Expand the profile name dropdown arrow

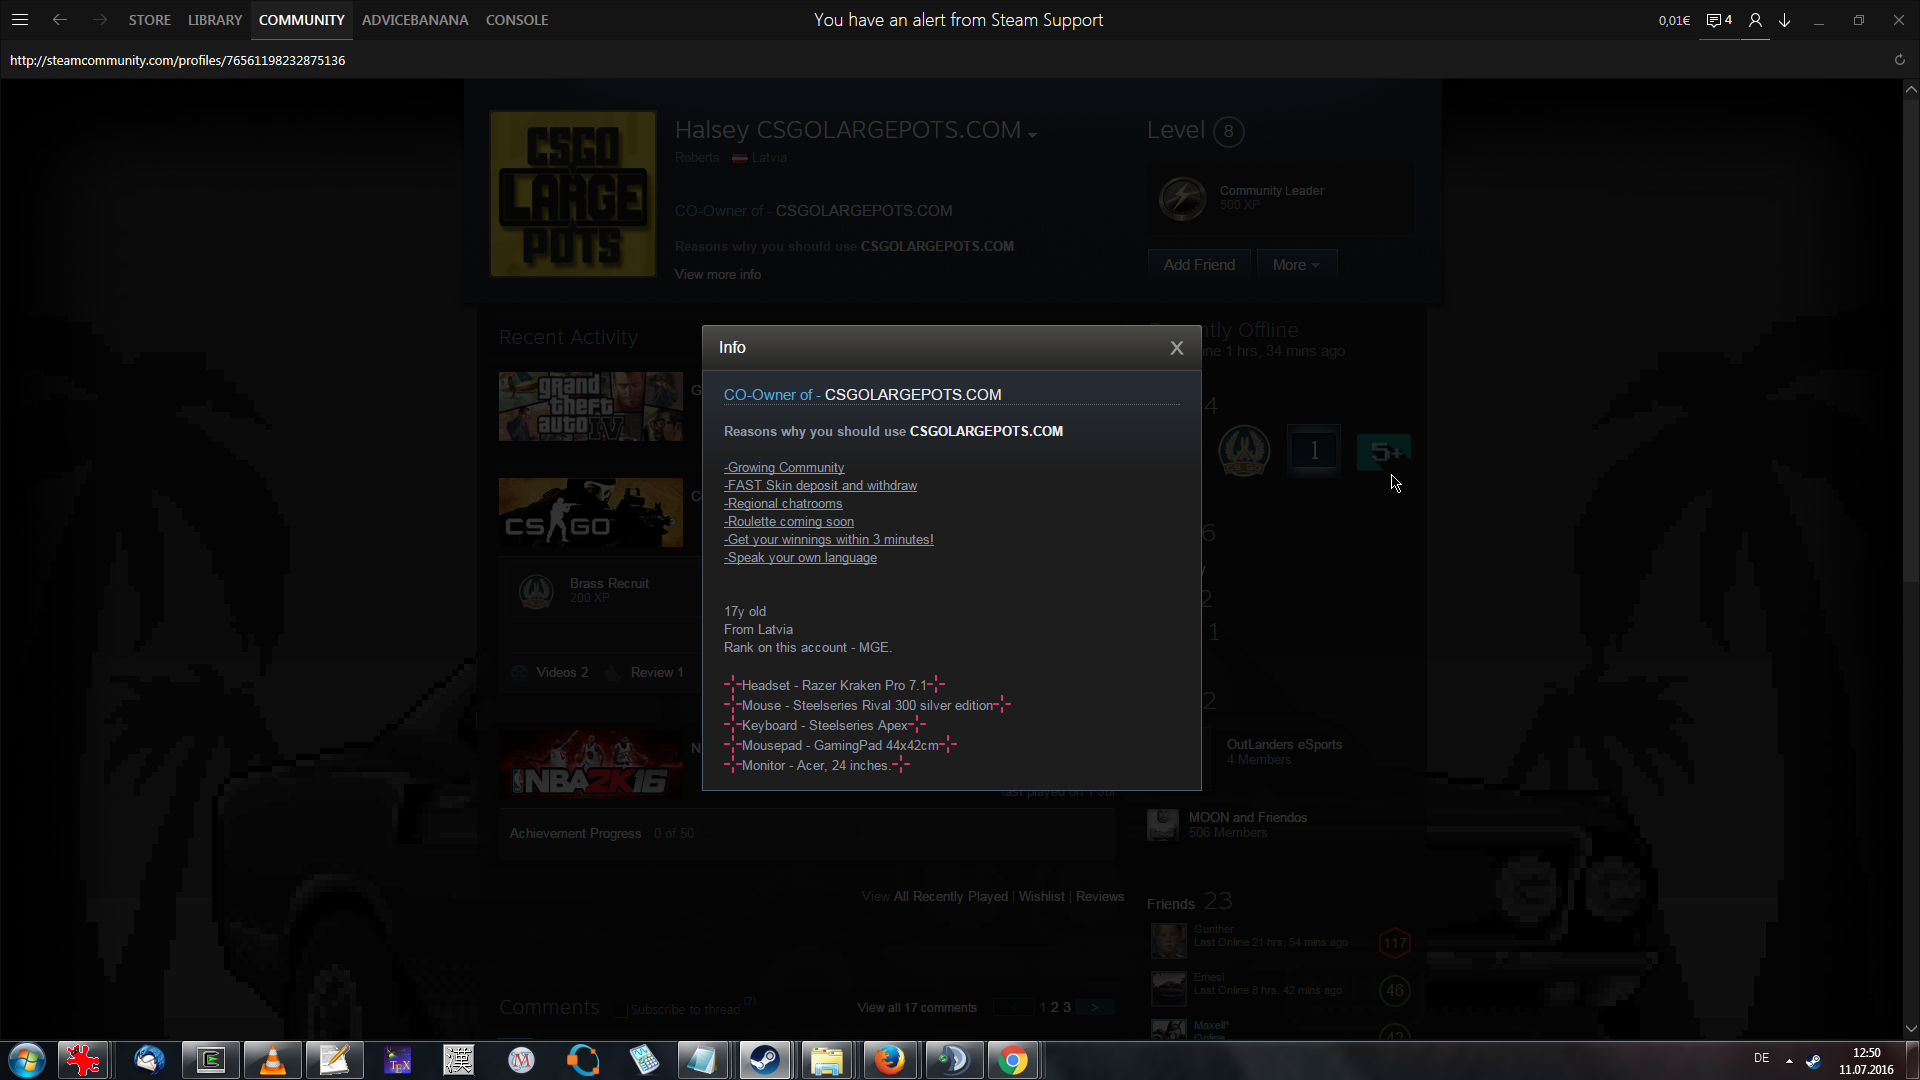pos(1032,134)
